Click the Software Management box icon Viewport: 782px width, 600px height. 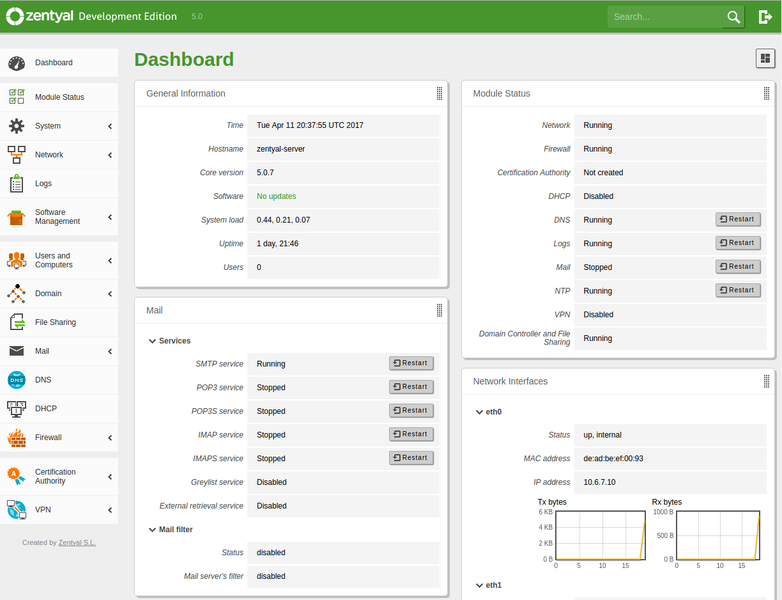click(x=16, y=217)
